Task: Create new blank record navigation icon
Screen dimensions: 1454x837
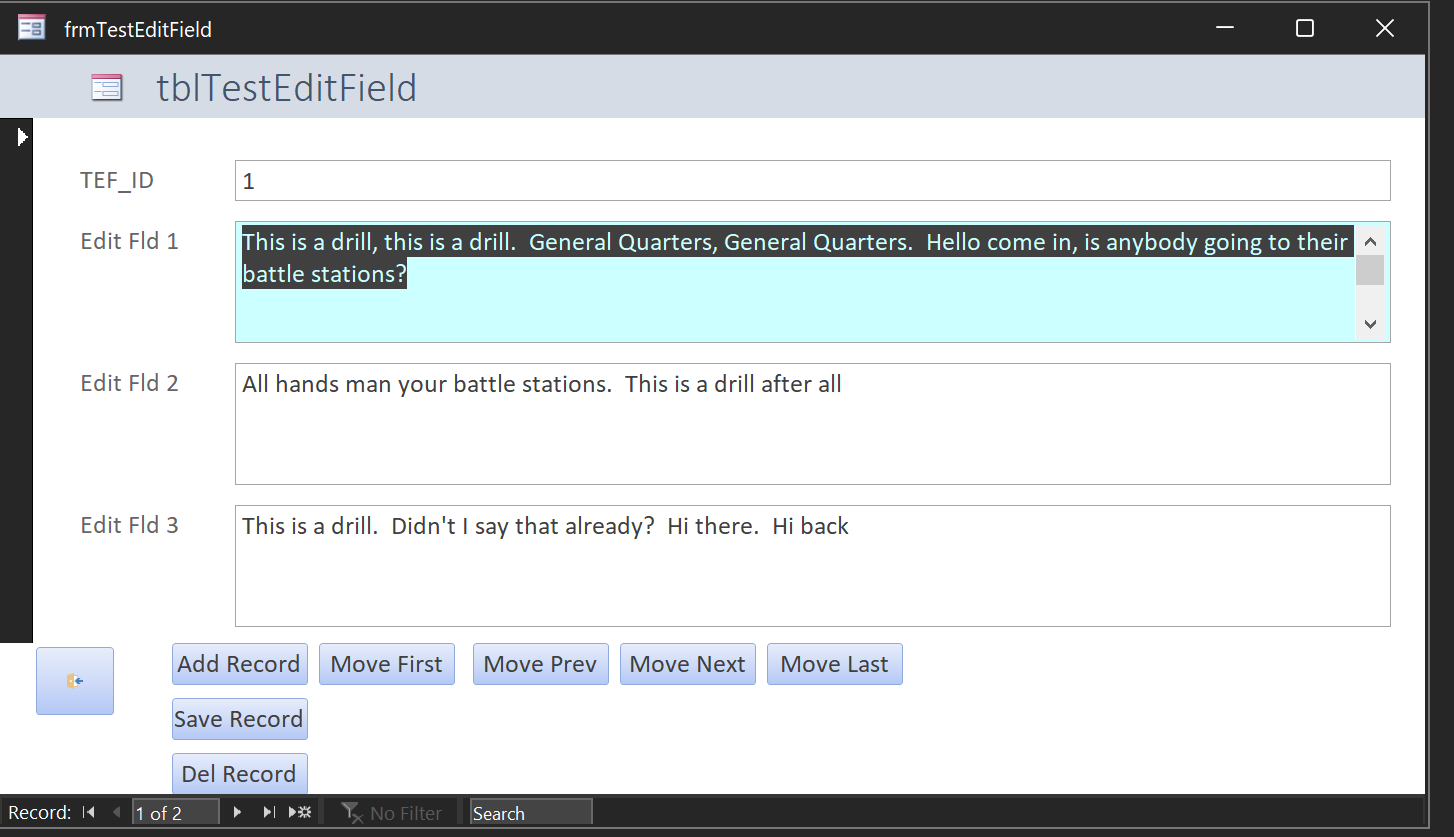Action: pyautogui.click(x=299, y=812)
